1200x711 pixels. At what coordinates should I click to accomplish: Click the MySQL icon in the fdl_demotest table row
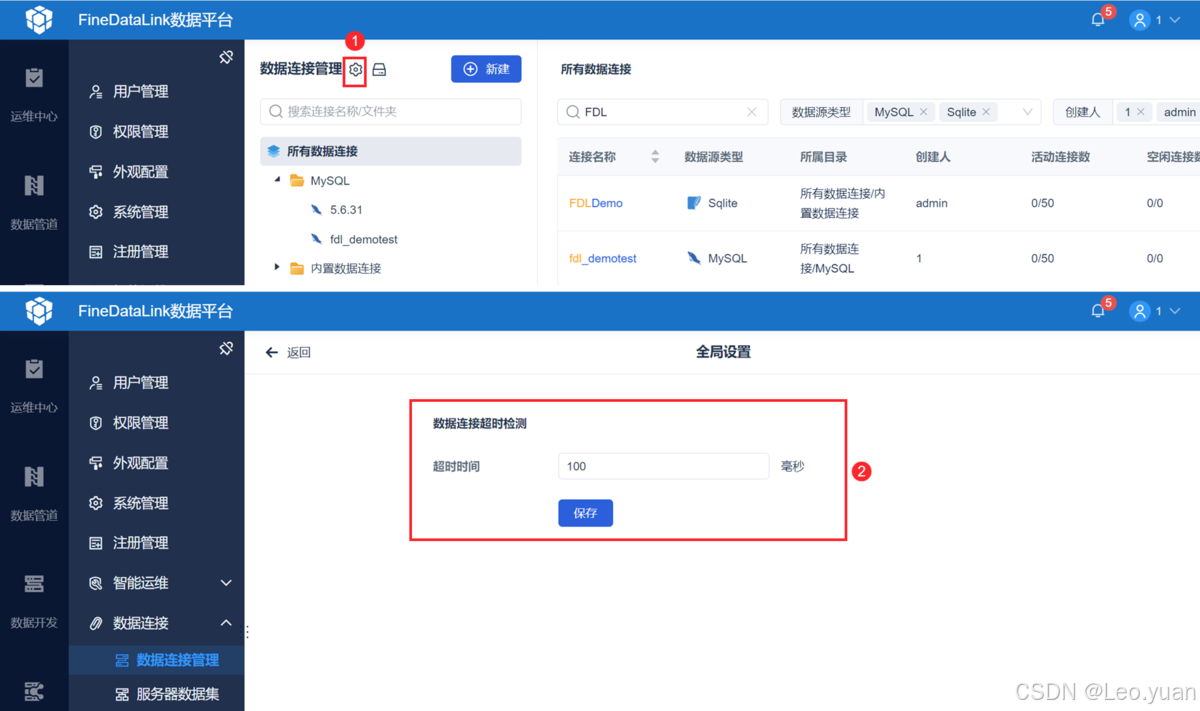(694, 258)
